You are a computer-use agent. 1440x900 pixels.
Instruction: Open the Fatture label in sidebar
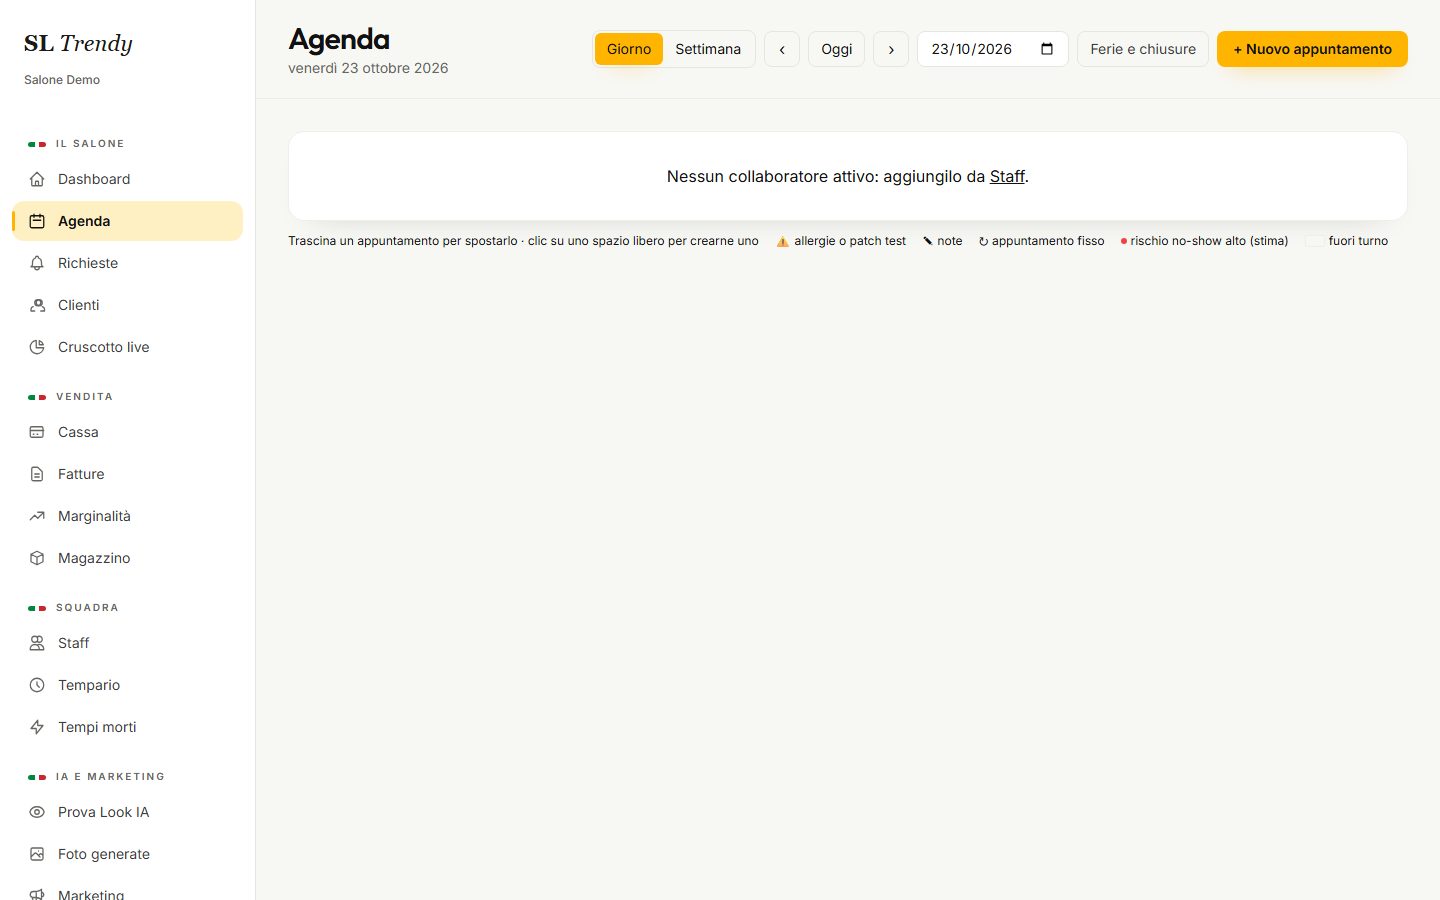click(x=81, y=474)
